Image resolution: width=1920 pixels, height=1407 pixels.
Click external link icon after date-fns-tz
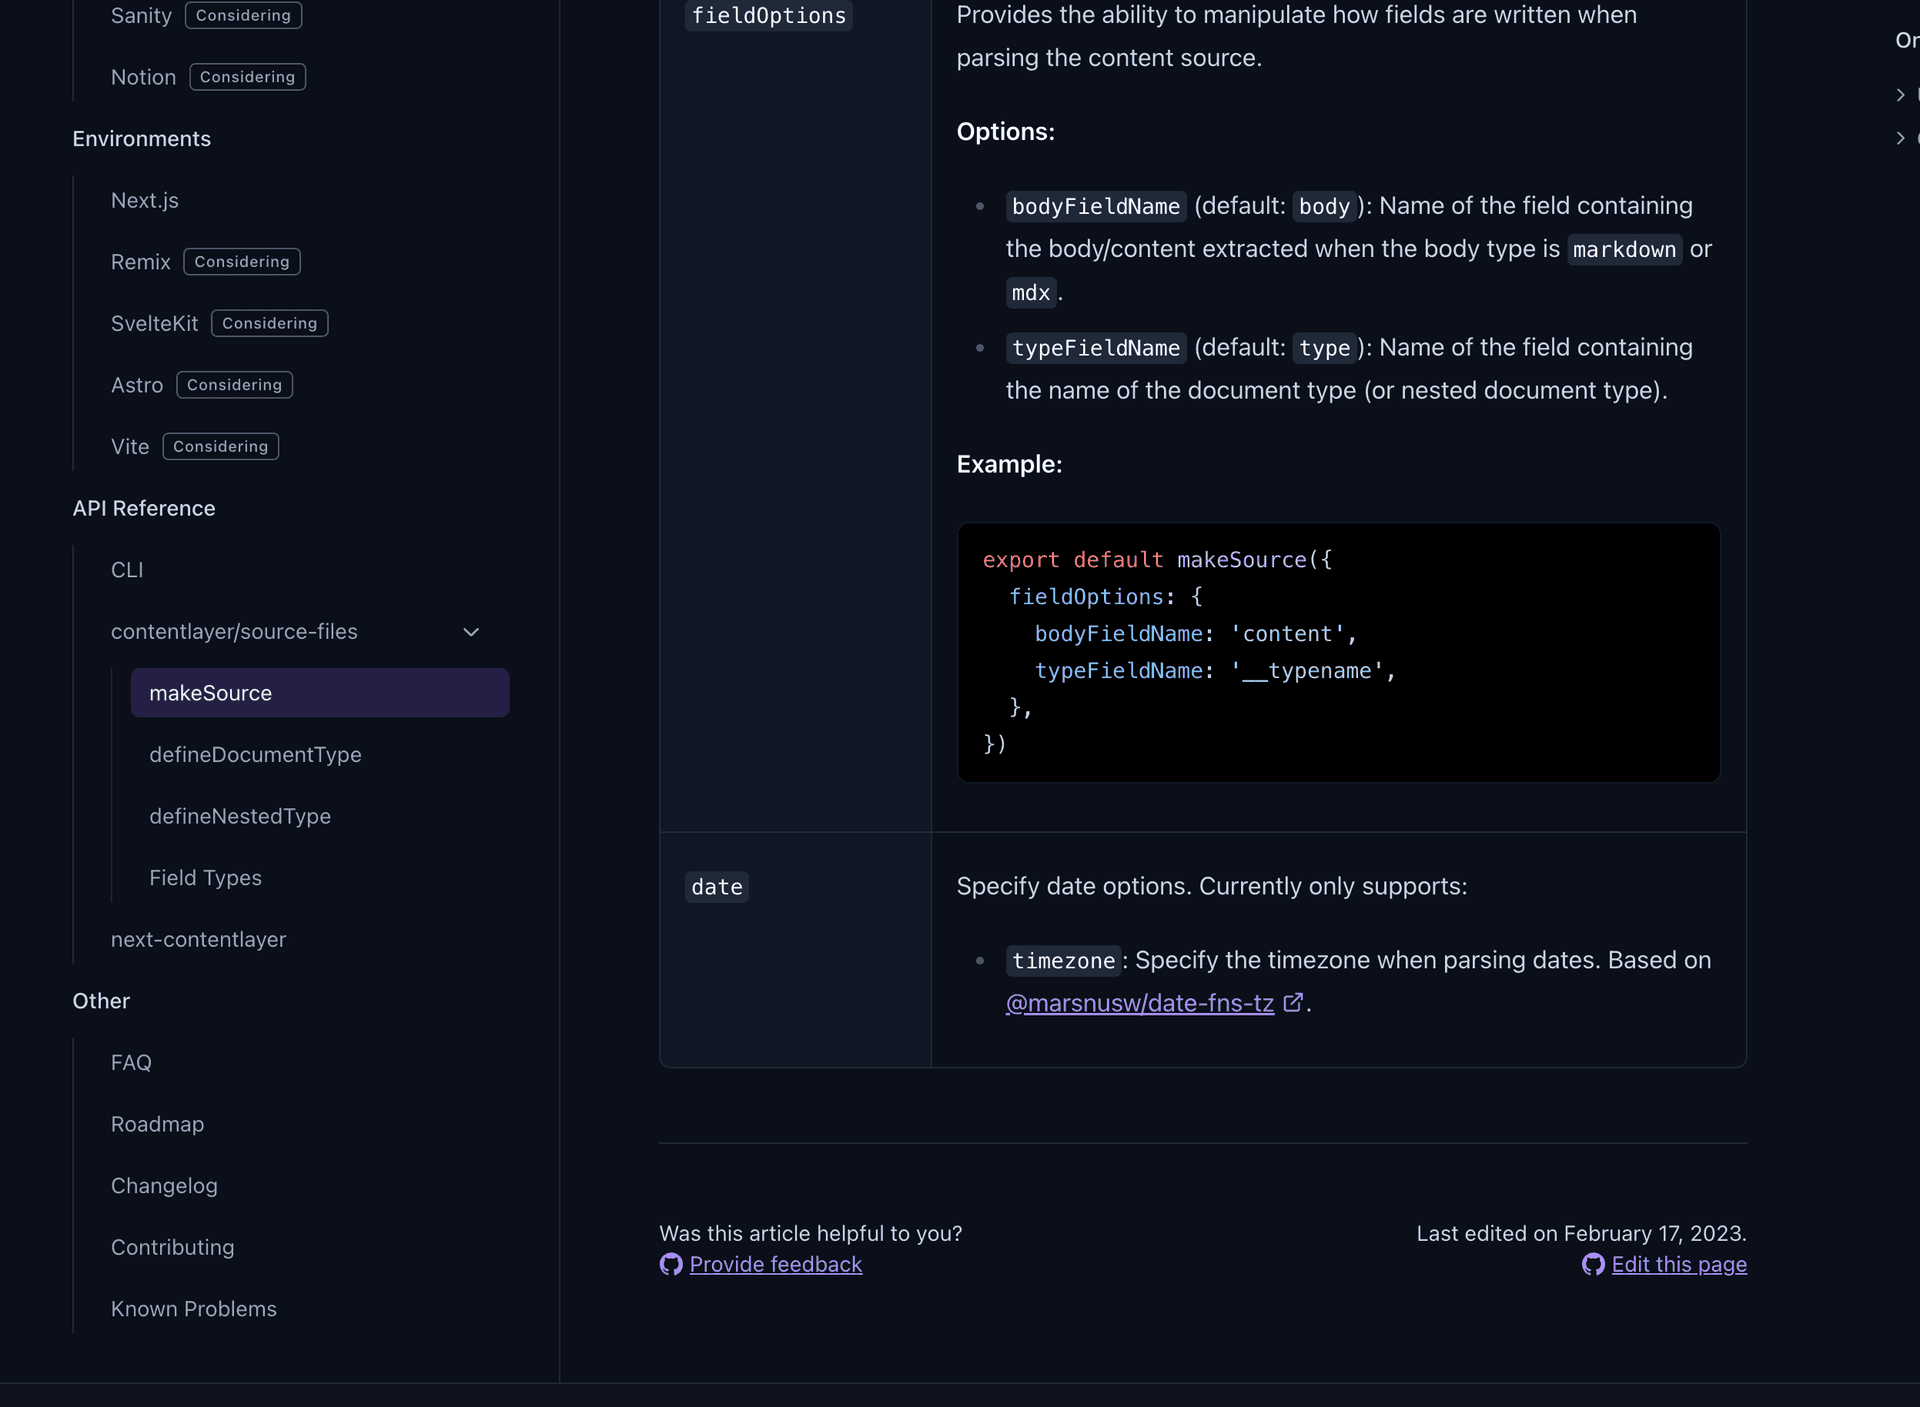pos(1293,1002)
